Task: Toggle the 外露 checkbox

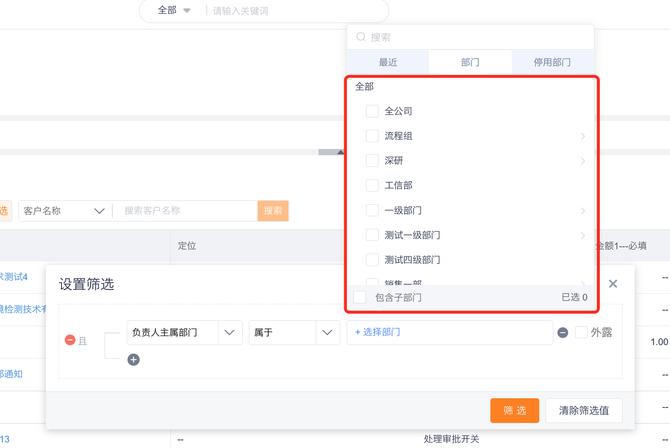Action: click(581, 332)
